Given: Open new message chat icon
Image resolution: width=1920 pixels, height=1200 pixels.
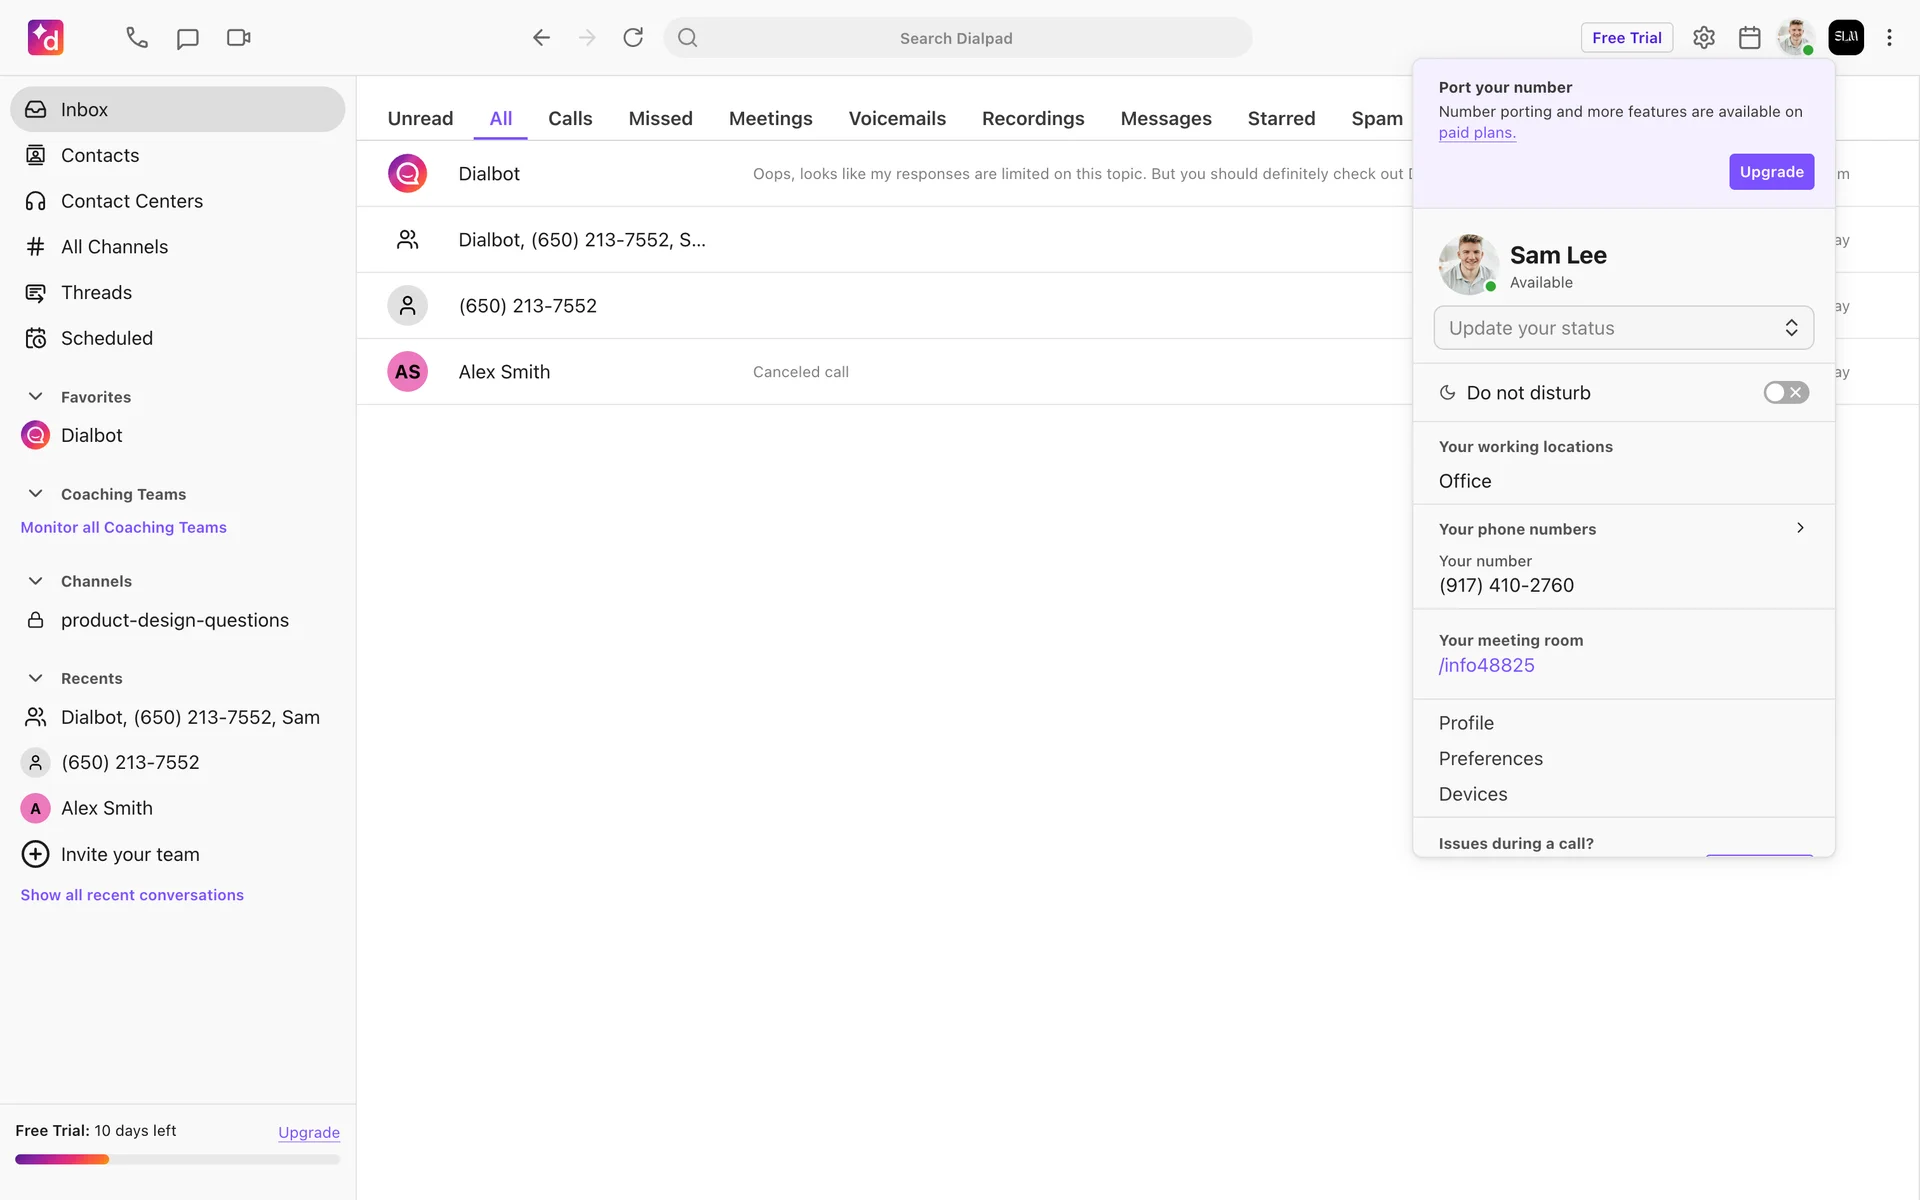Looking at the screenshot, I should pyautogui.click(x=187, y=38).
